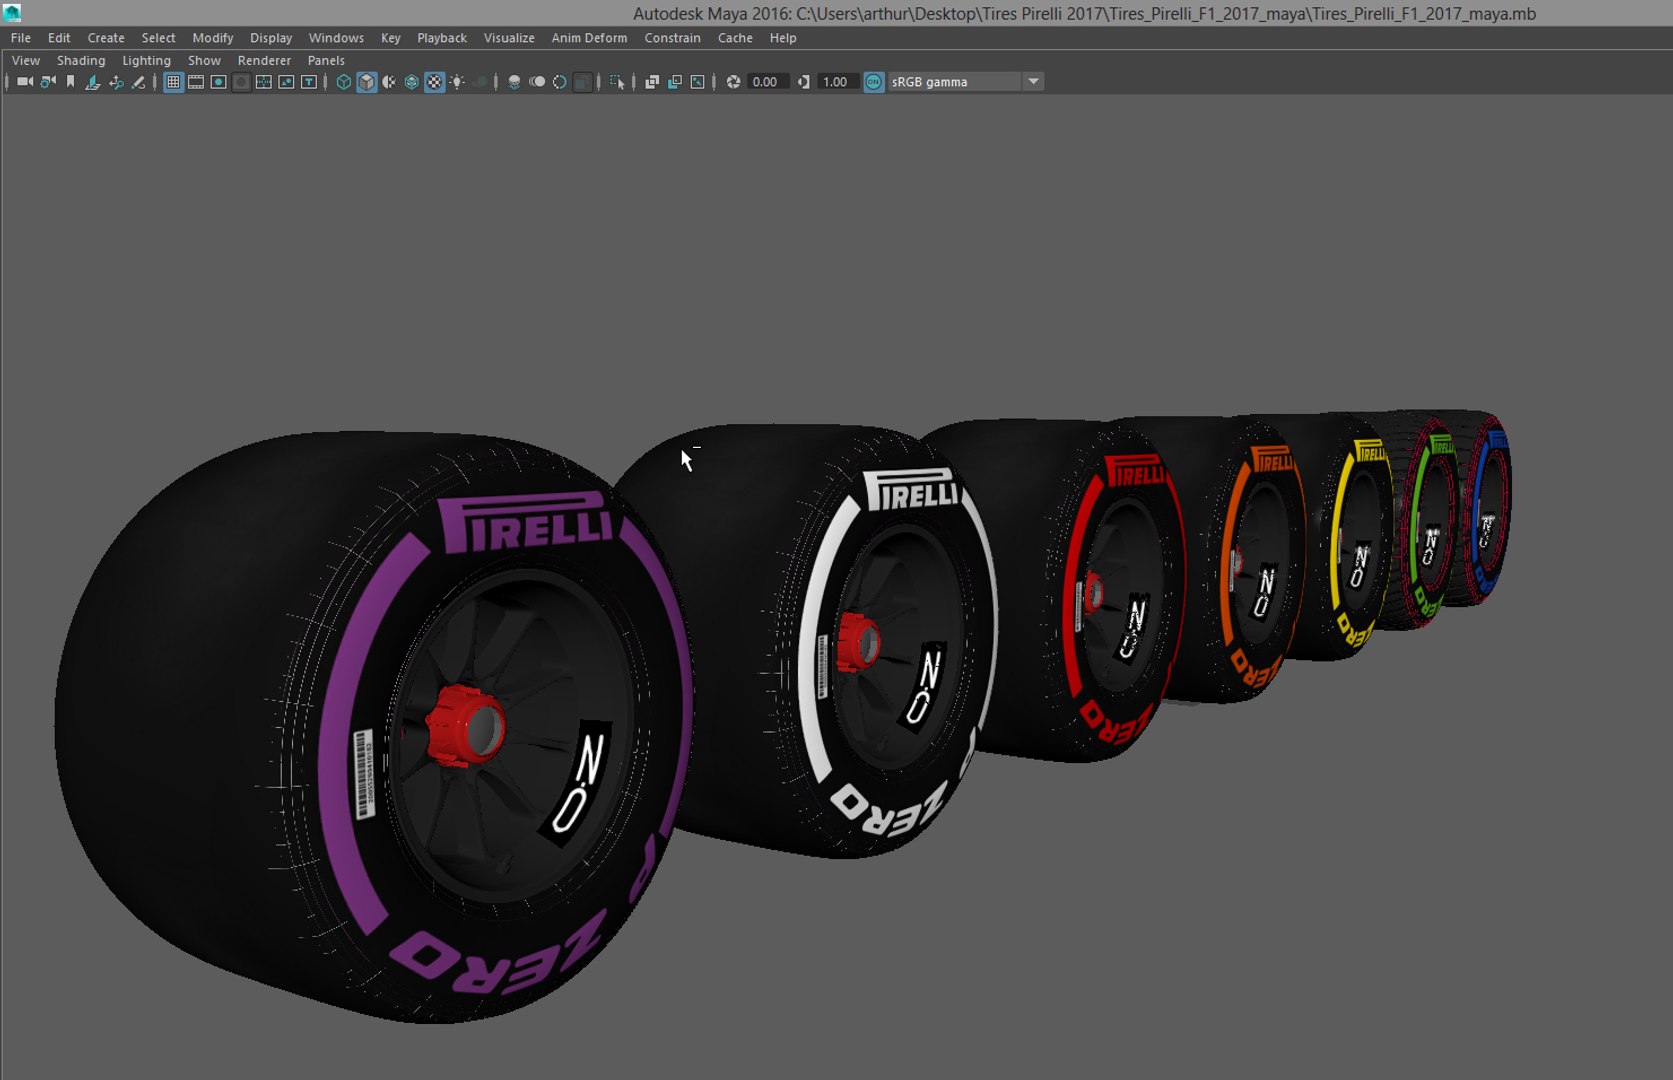Toggle the Safe Action overlay
Image resolution: width=1673 pixels, height=1080 pixels.
(x=287, y=82)
